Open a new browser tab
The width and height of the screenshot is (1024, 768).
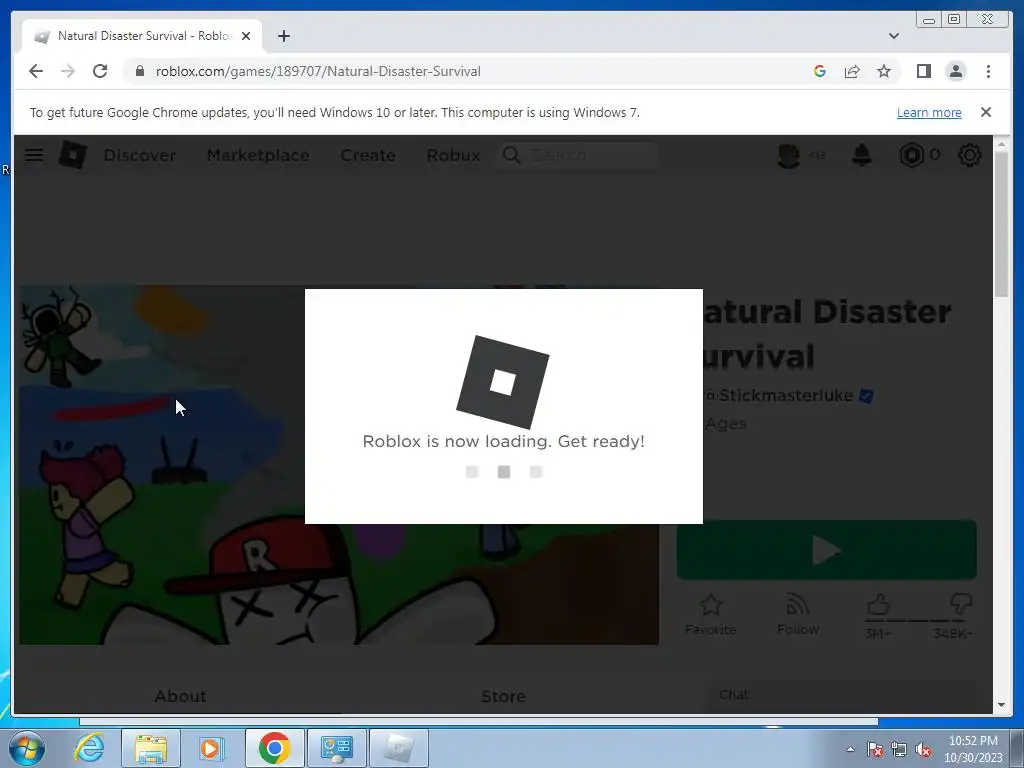(283, 36)
